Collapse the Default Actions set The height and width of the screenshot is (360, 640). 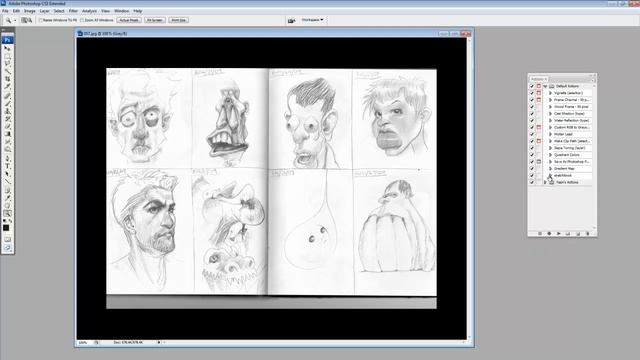coord(545,86)
